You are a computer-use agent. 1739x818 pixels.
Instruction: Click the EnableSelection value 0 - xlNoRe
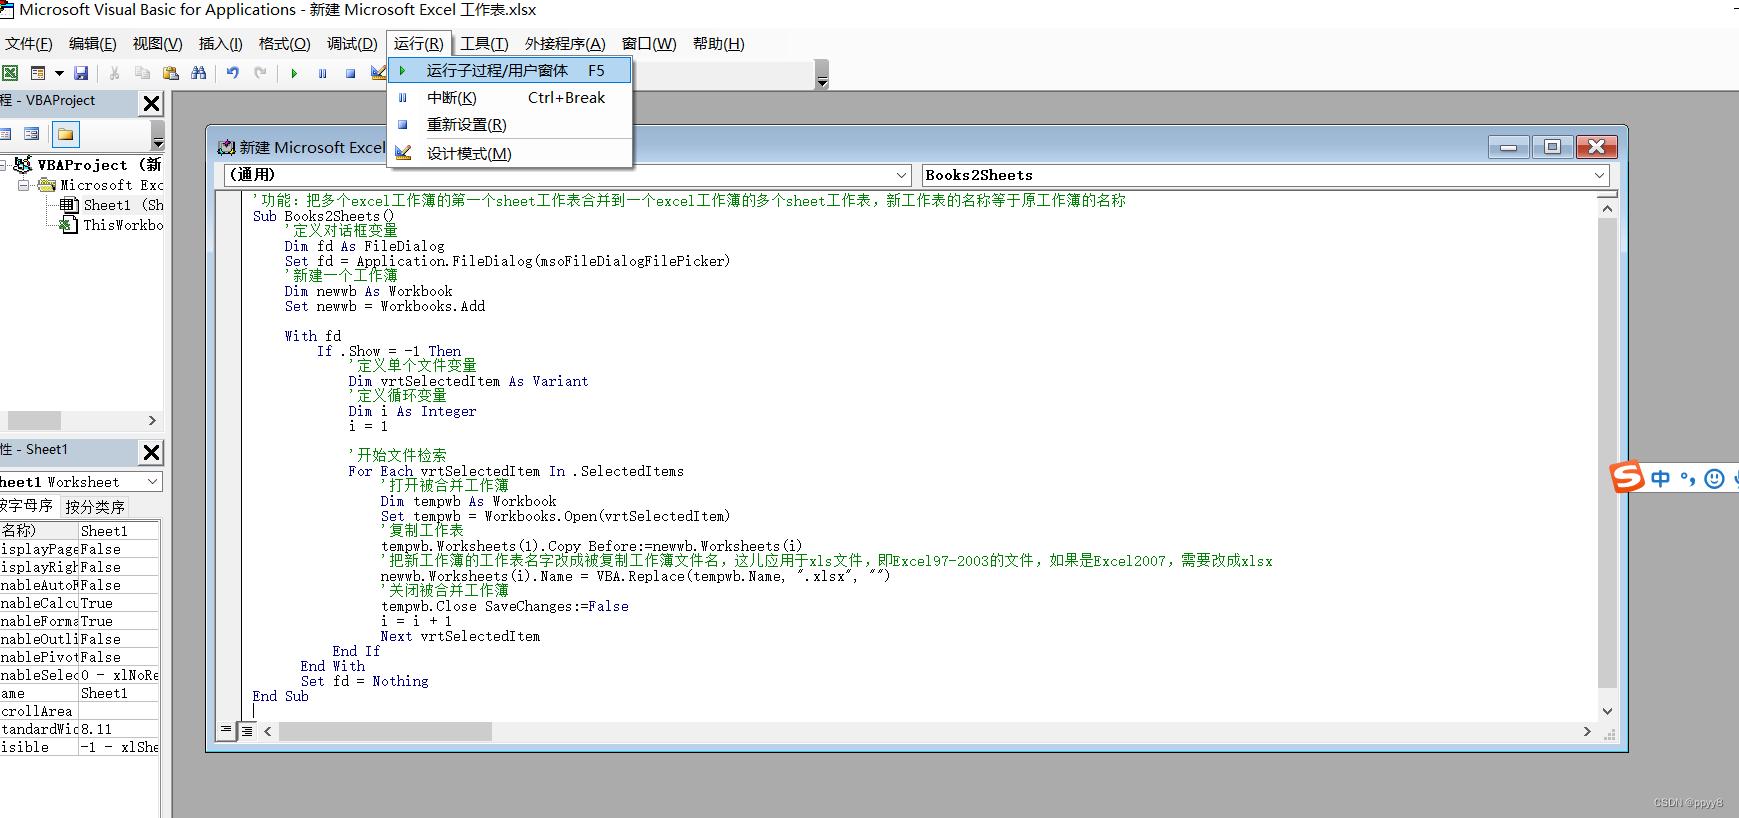click(x=118, y=675)
